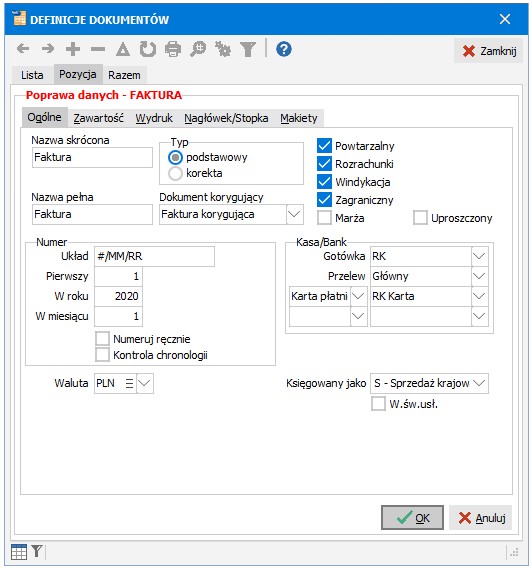Viewport: 532px width, 570px height.
Task: Open the Lista tab
Action: pyautogui.click(x=32, y=75)
